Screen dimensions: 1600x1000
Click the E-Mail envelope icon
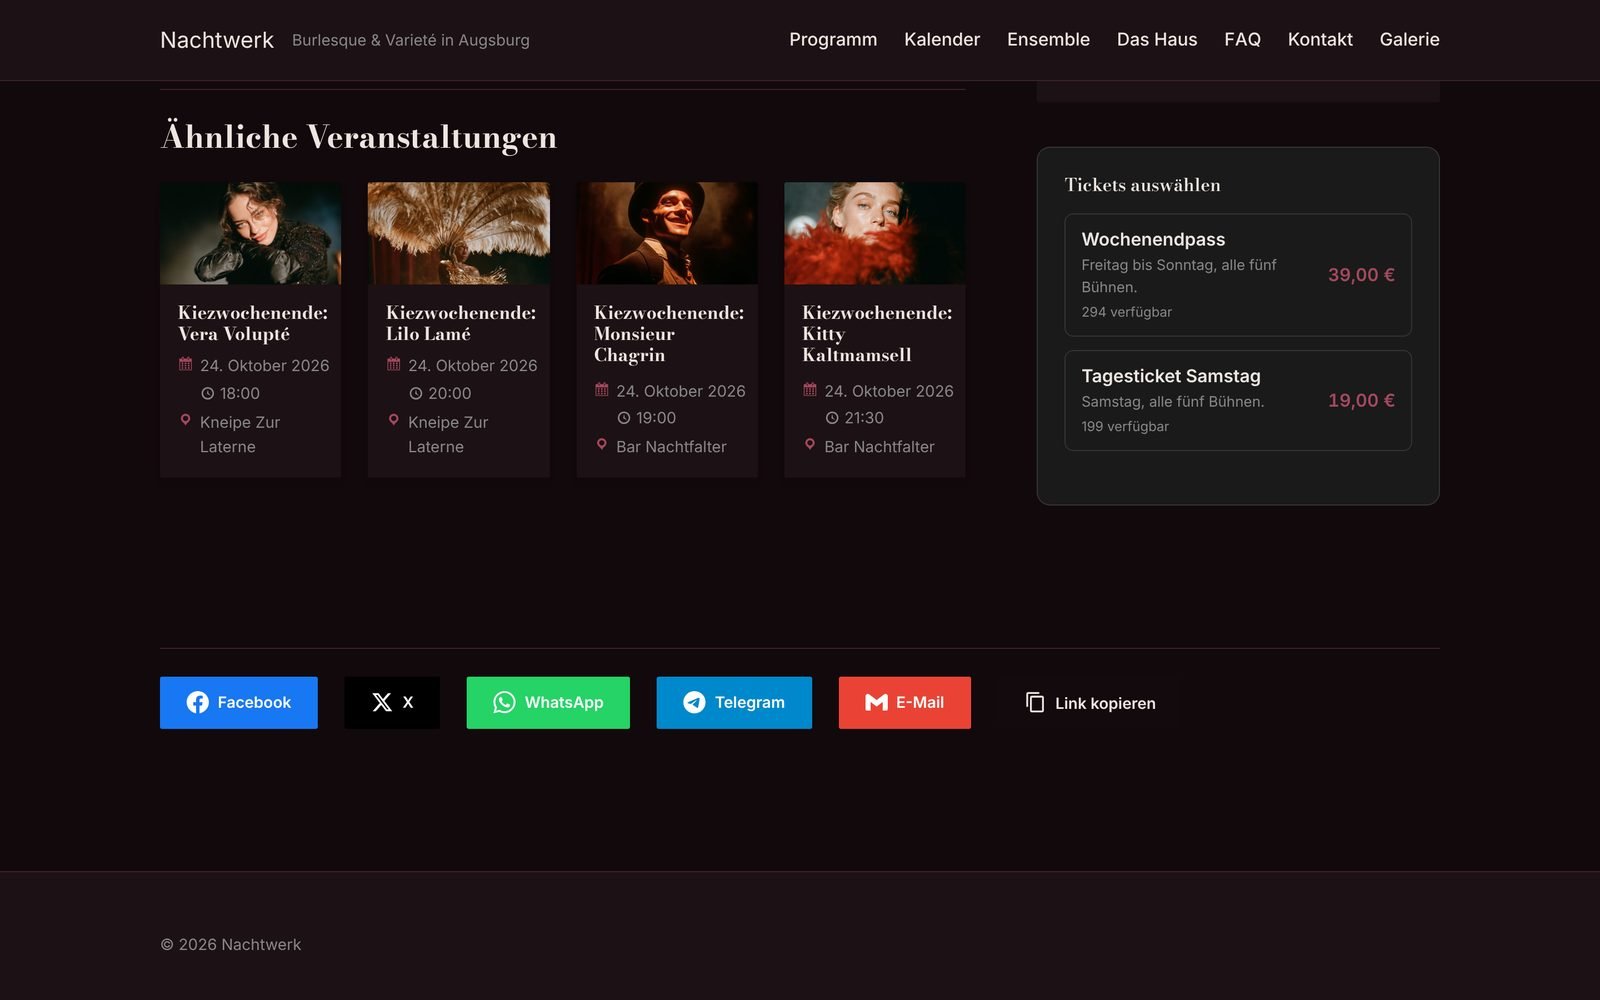pos(876,703)
